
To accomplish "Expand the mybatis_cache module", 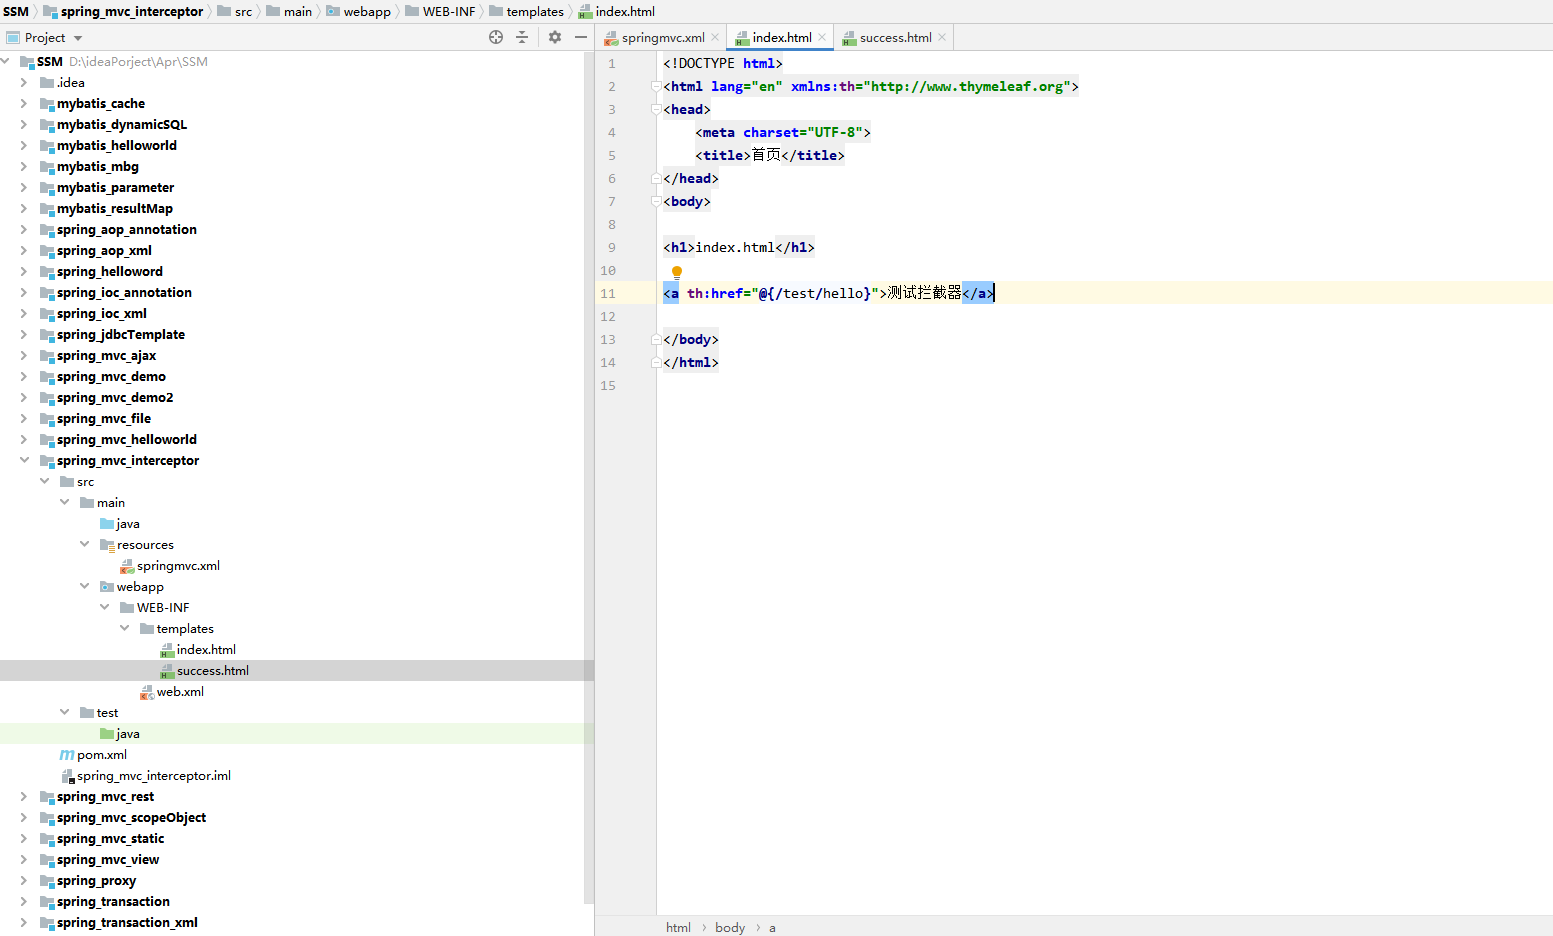I will (24, 104).
